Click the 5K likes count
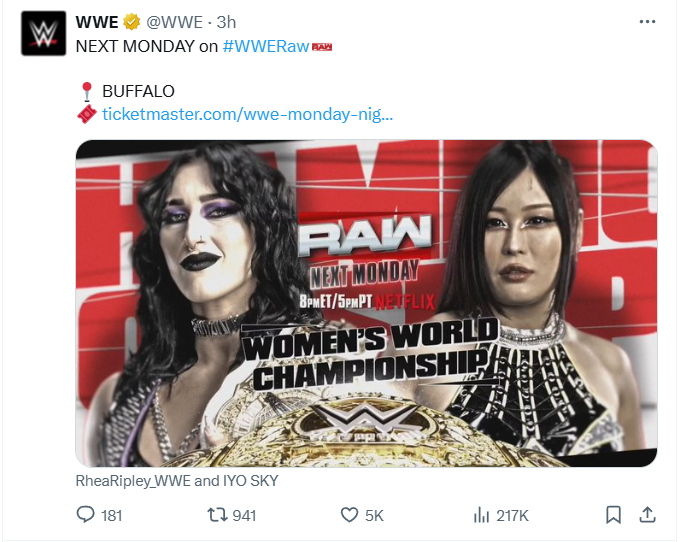Image resolution: width=697 pixels, height=542 pixels. pyautogui.click(x=374, y=515)
